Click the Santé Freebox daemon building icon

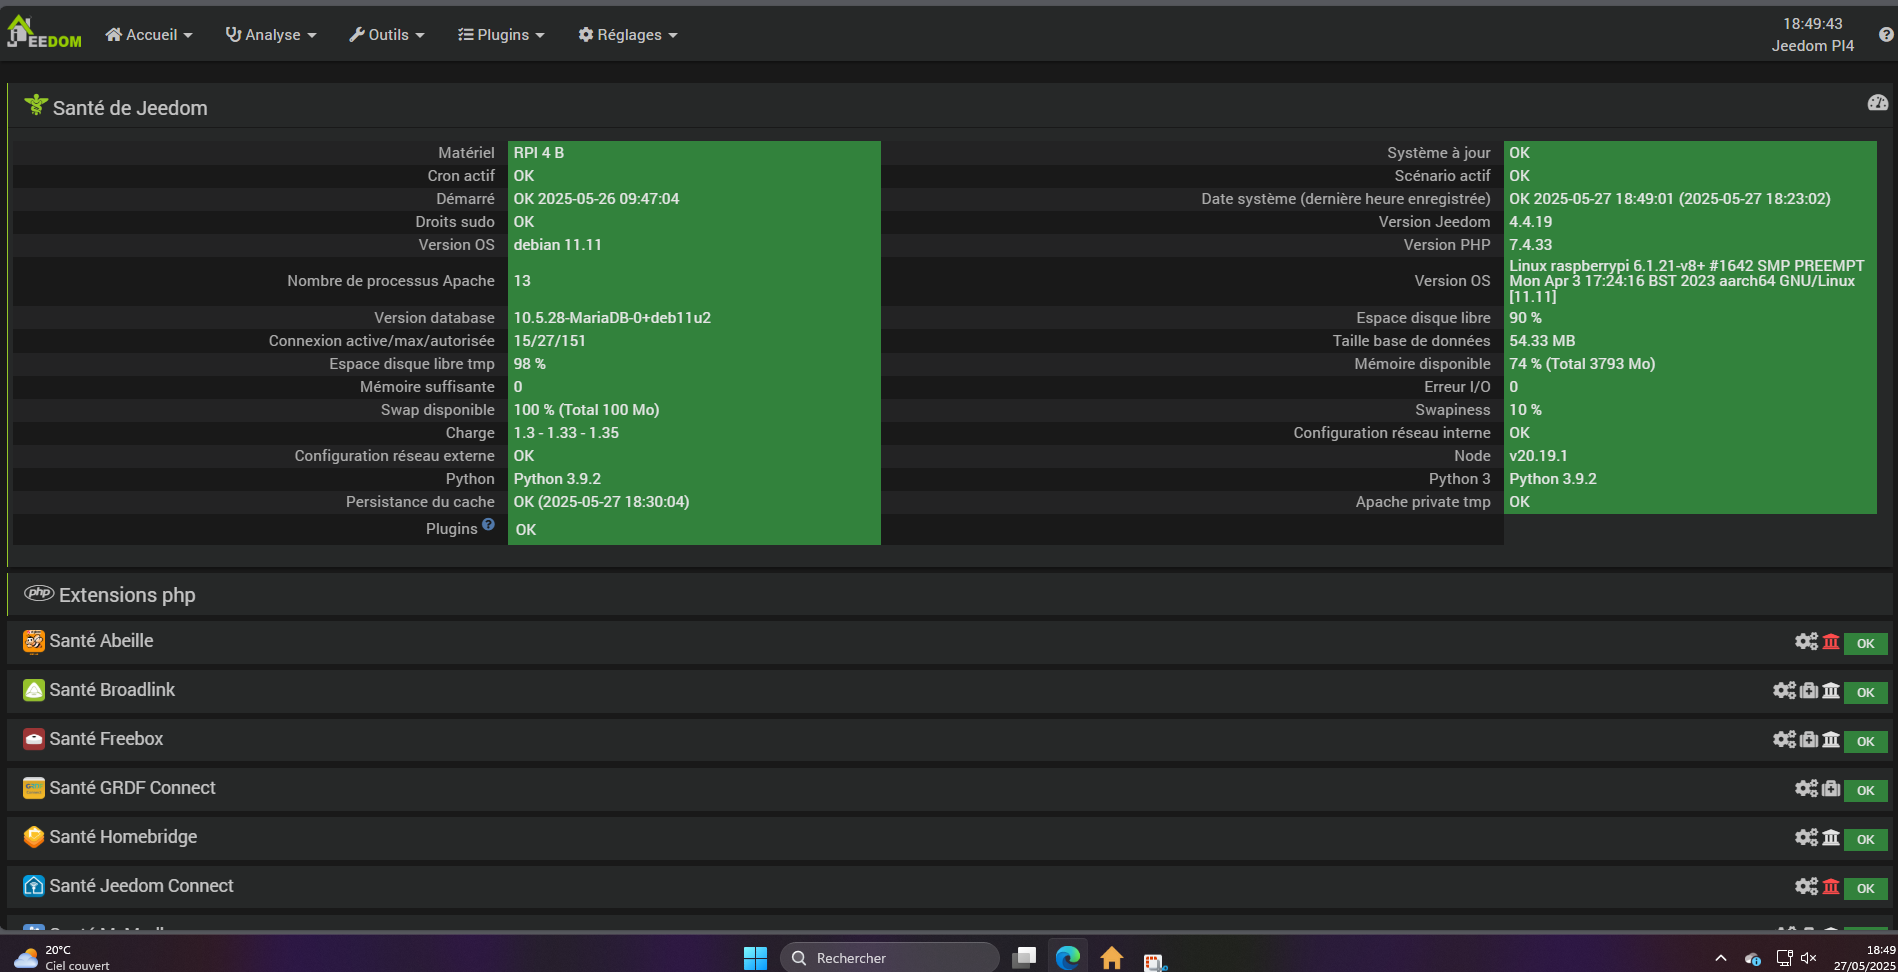1831,740
